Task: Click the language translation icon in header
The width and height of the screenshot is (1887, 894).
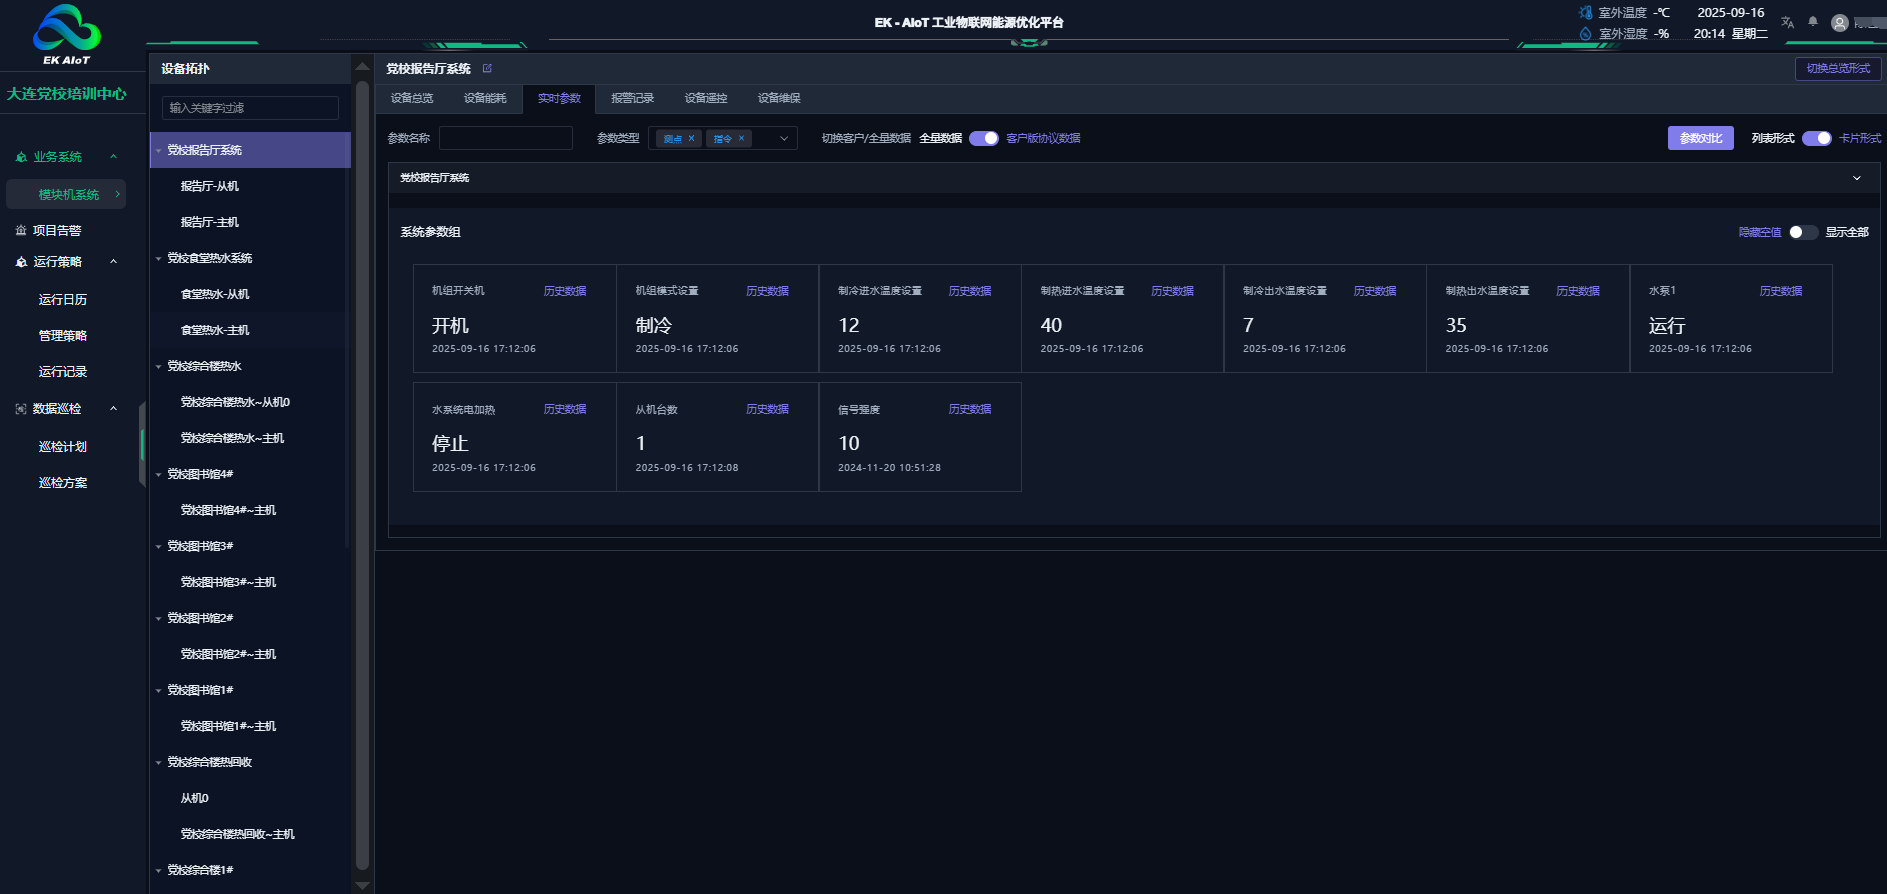Action: [x=1787, y=22]
